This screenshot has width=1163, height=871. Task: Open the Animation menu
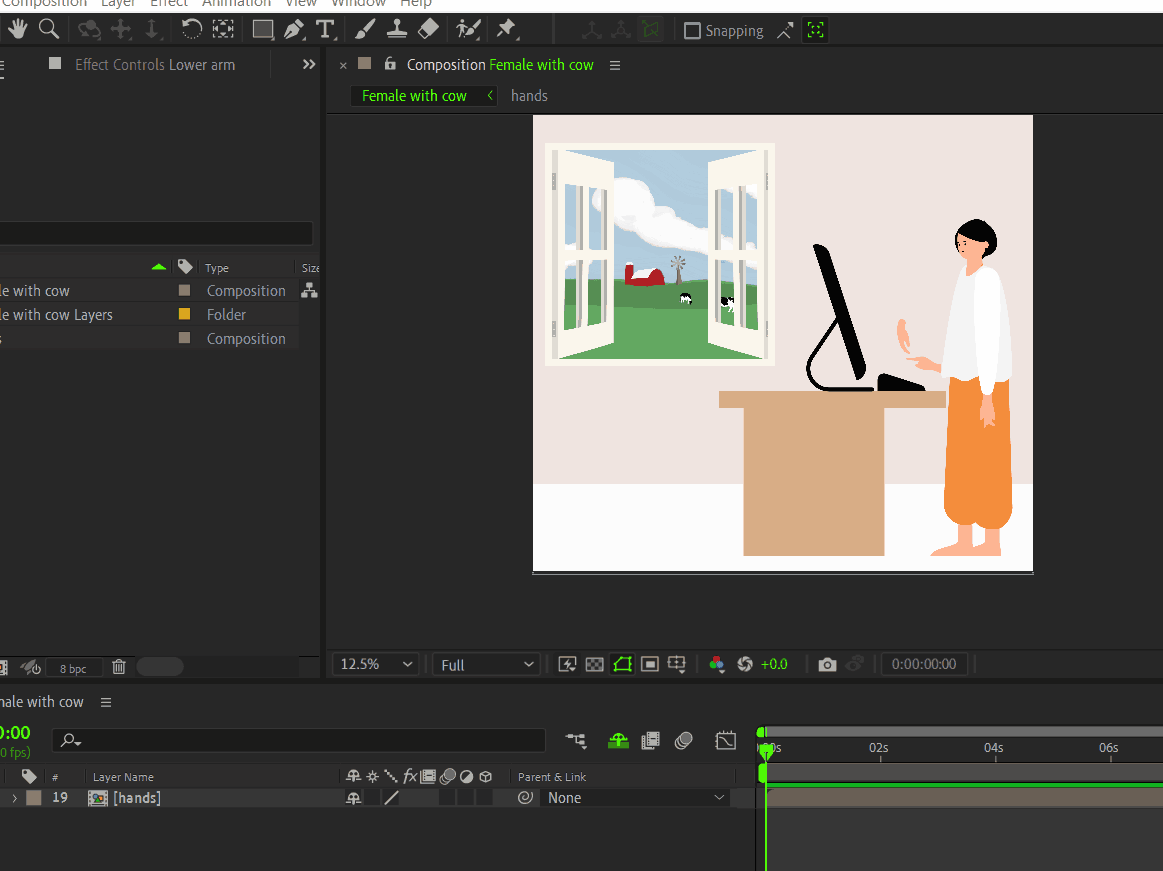tap(237, 4)
